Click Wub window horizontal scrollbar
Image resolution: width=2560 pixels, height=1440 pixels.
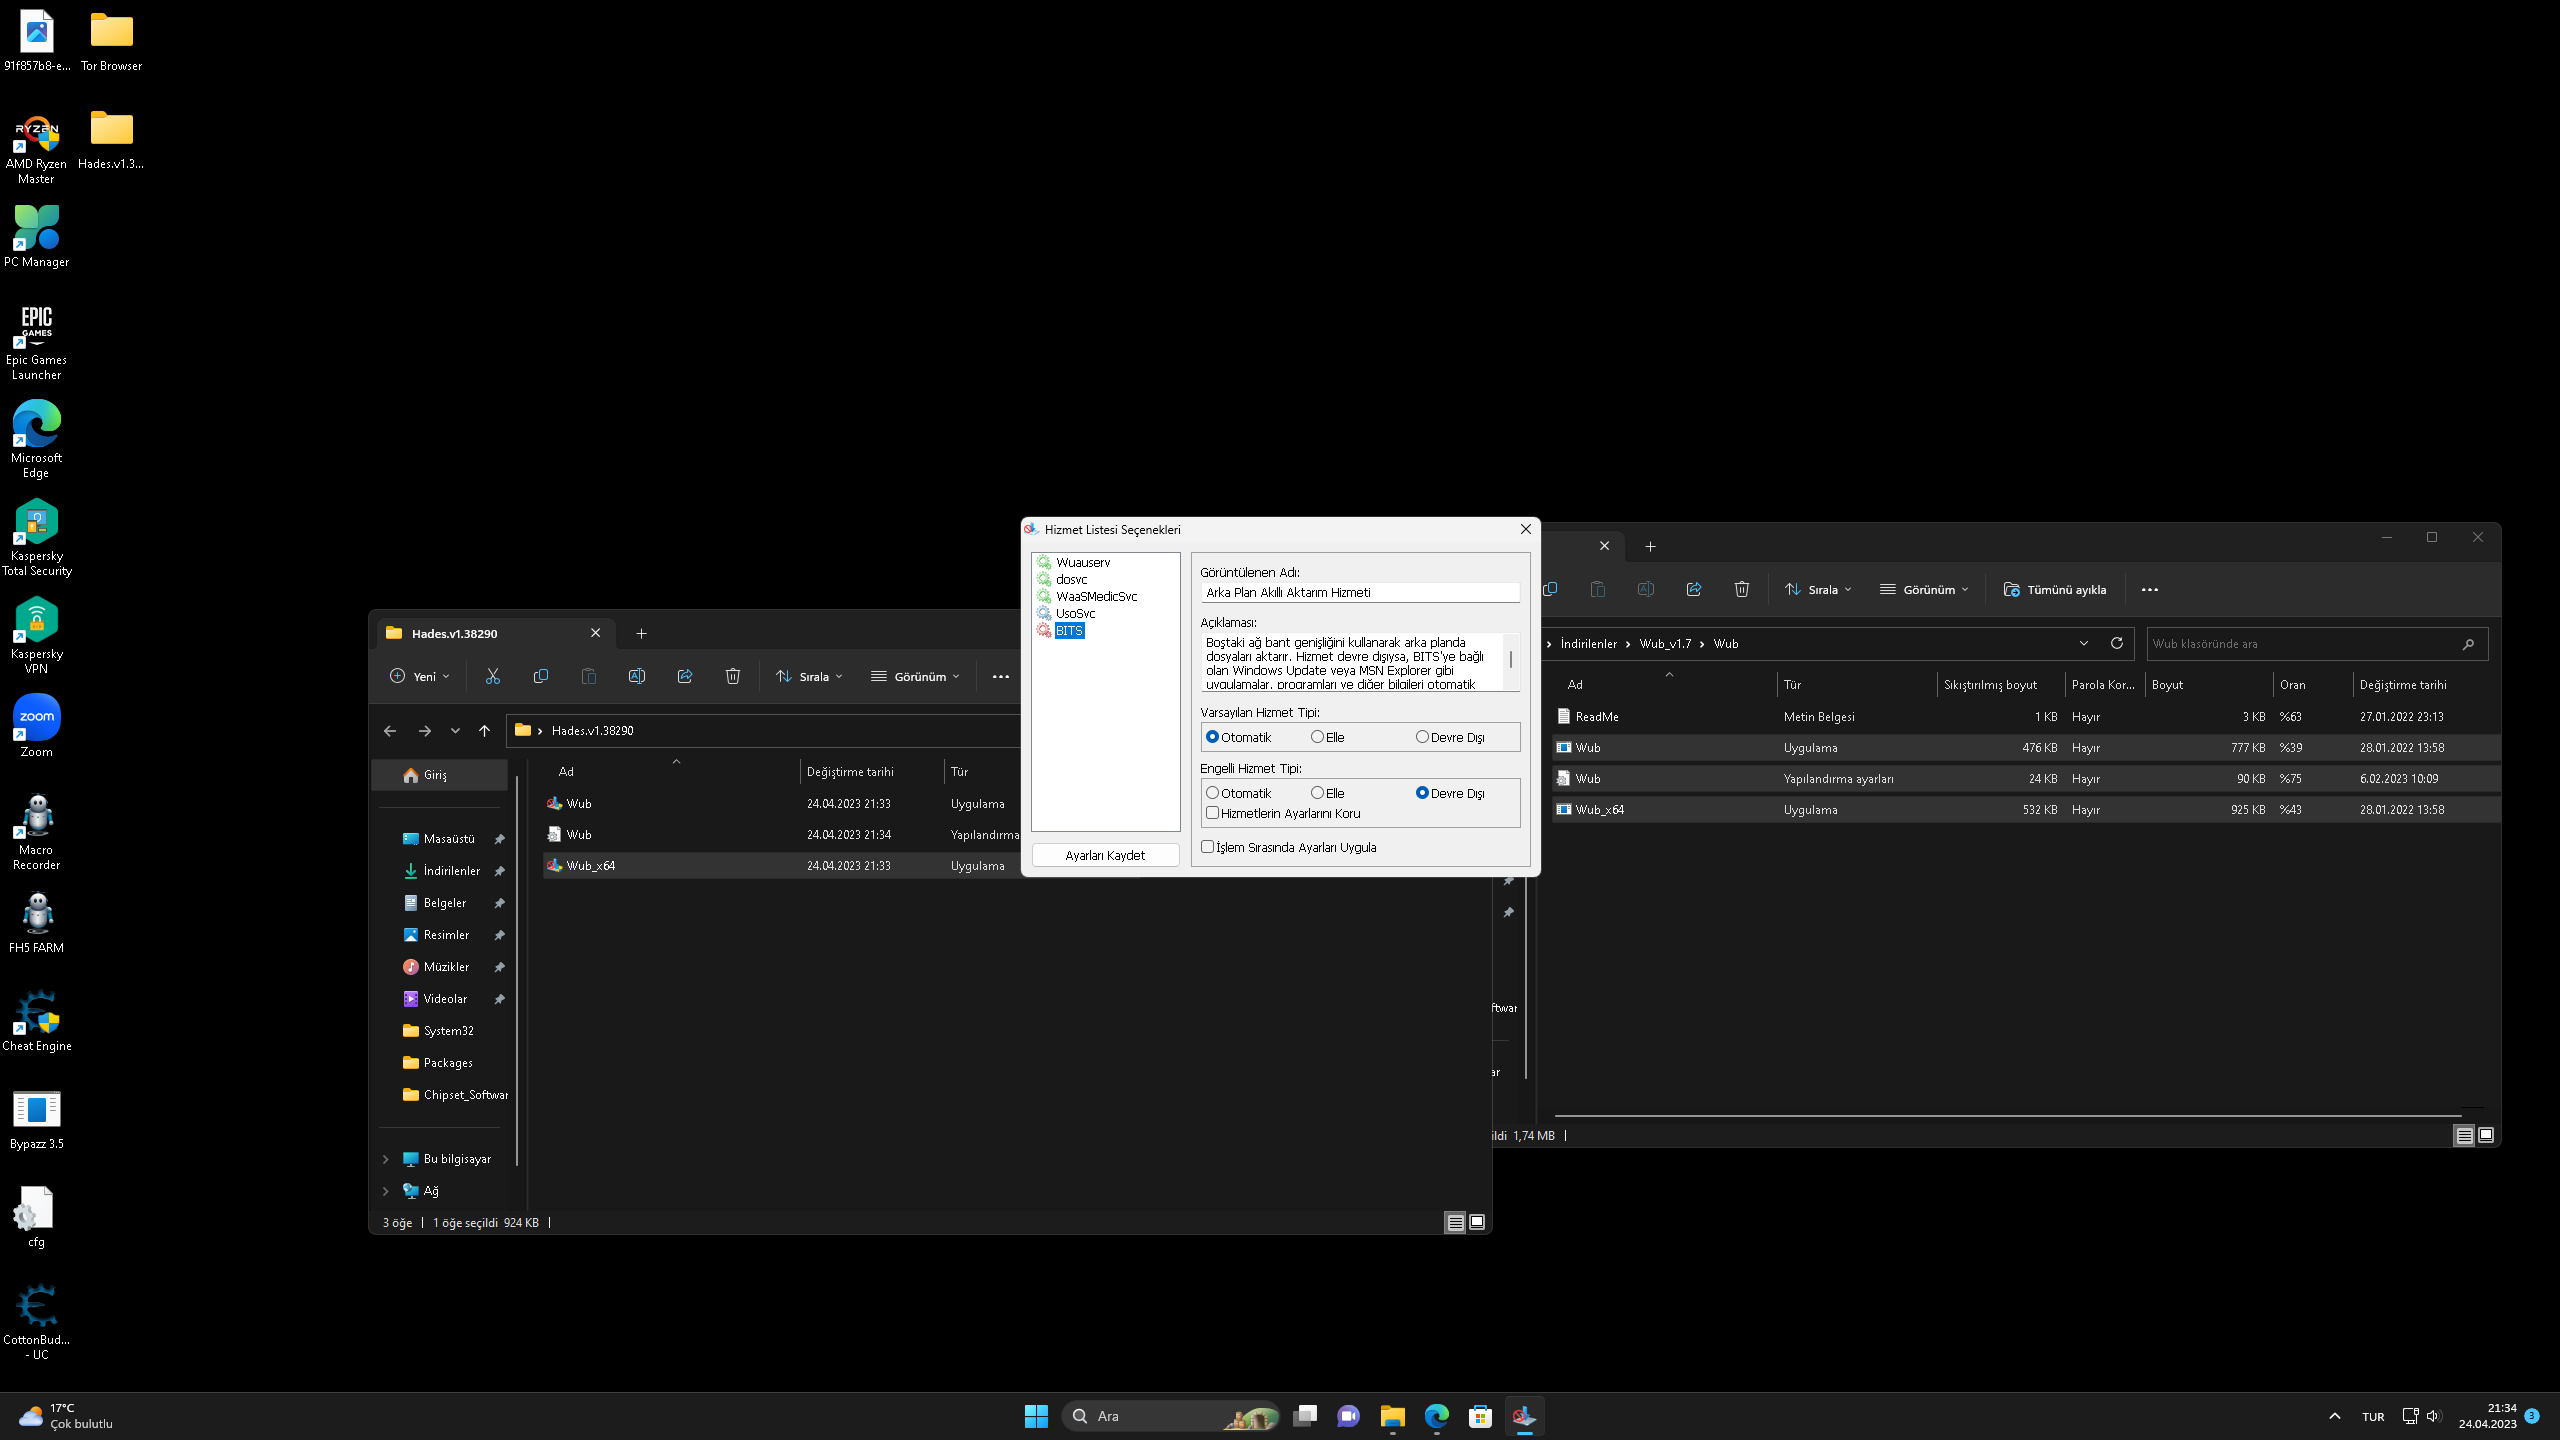point(2006,1114)
